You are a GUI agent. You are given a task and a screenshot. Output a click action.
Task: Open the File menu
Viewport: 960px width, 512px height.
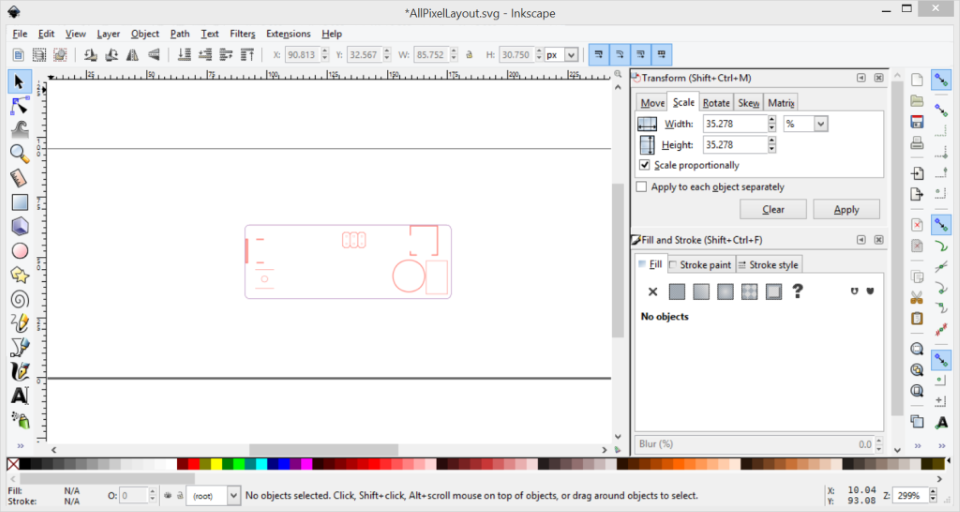coord(20,34)
